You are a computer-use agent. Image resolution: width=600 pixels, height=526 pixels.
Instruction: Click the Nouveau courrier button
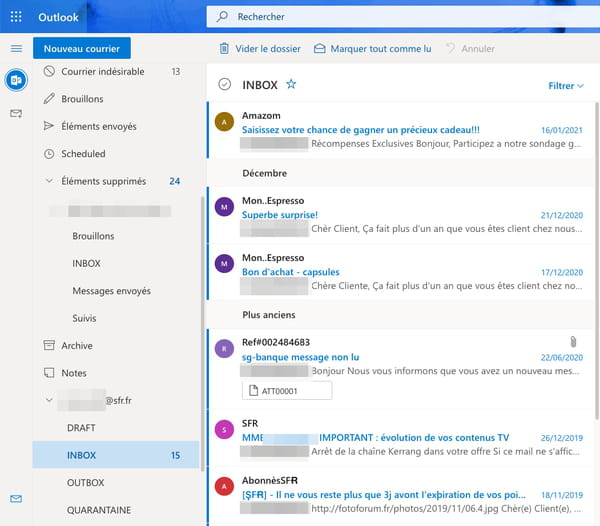[x=82, y=48]
